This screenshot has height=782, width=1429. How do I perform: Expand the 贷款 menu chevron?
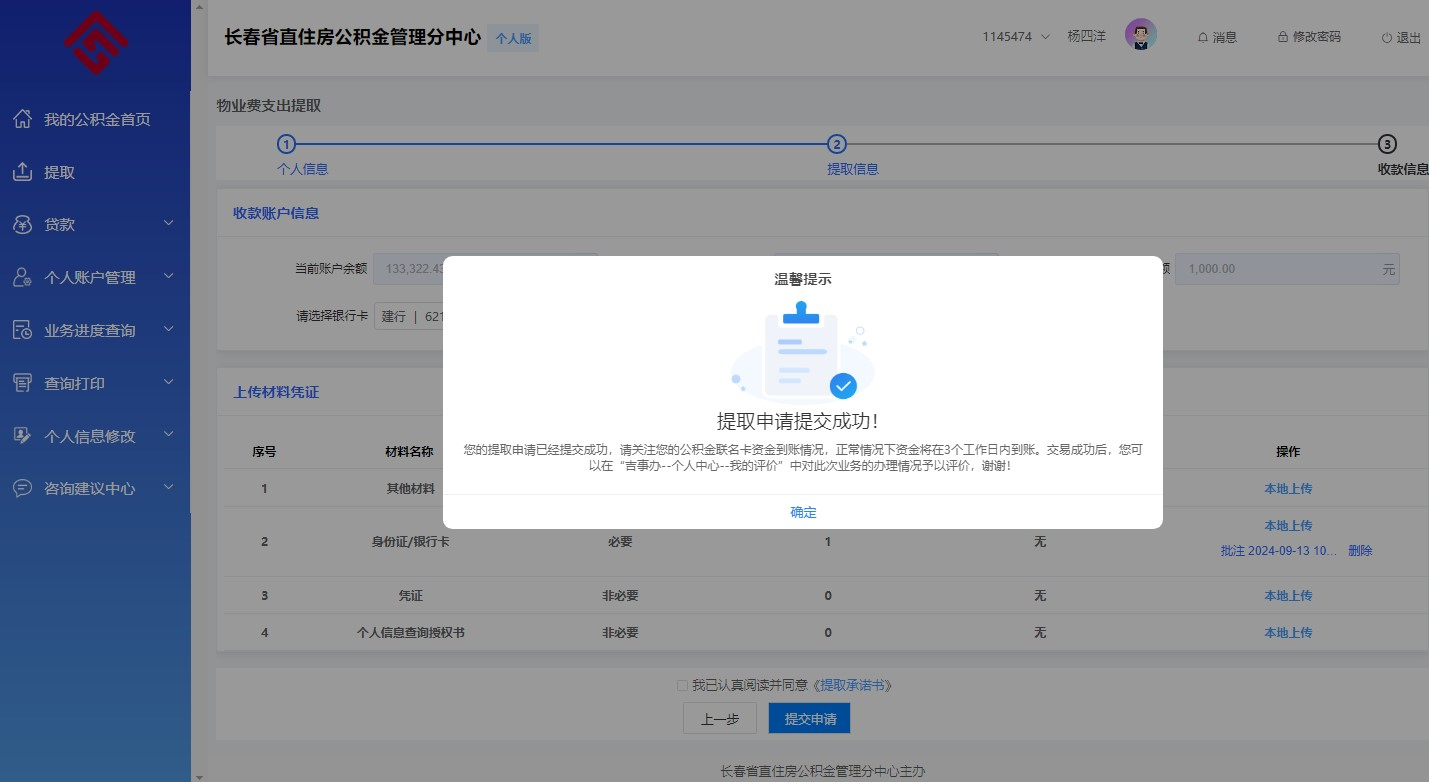click(x=169, y=224)
